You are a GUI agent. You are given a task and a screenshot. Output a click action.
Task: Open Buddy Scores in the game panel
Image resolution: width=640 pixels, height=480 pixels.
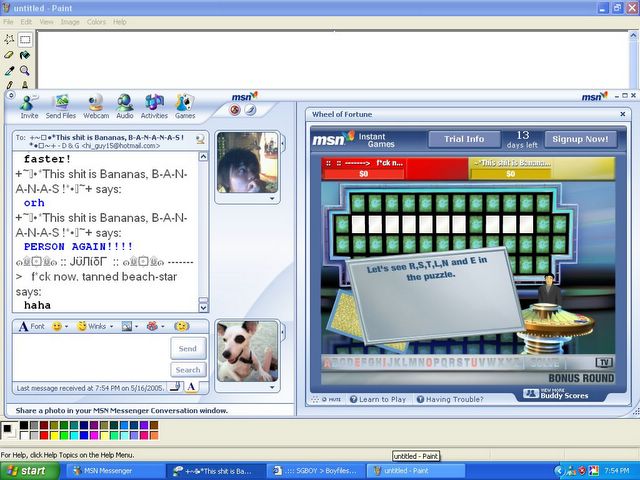(x=556, y=393)
